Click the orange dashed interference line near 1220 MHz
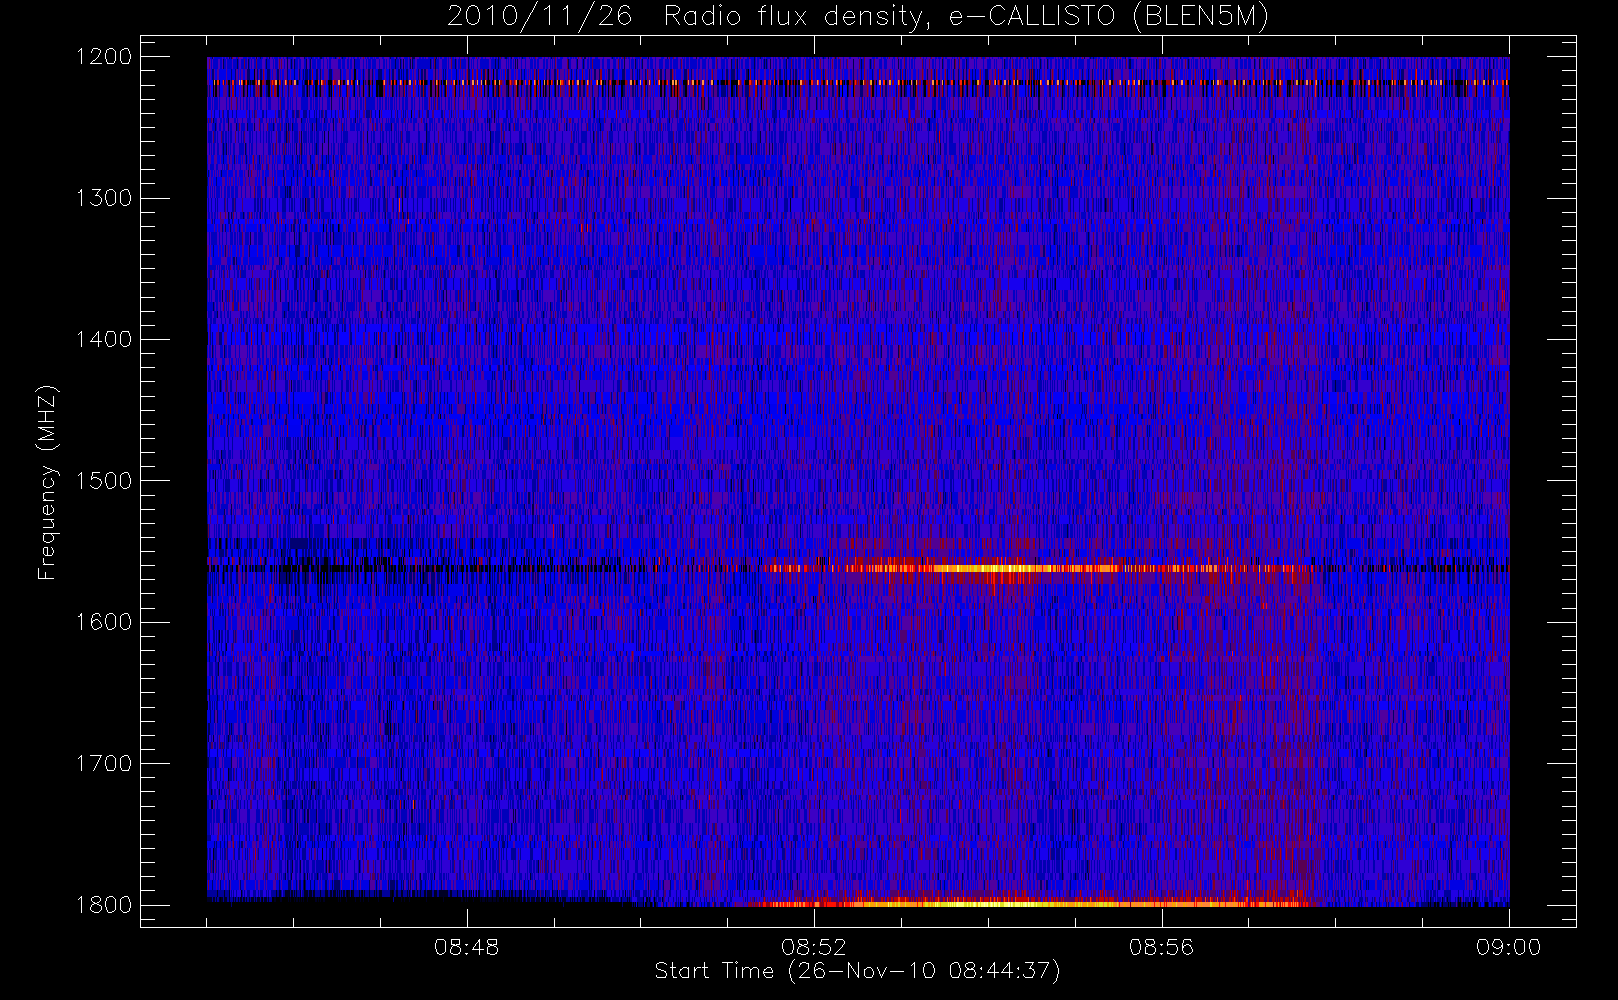 click(x=858, y=82)
